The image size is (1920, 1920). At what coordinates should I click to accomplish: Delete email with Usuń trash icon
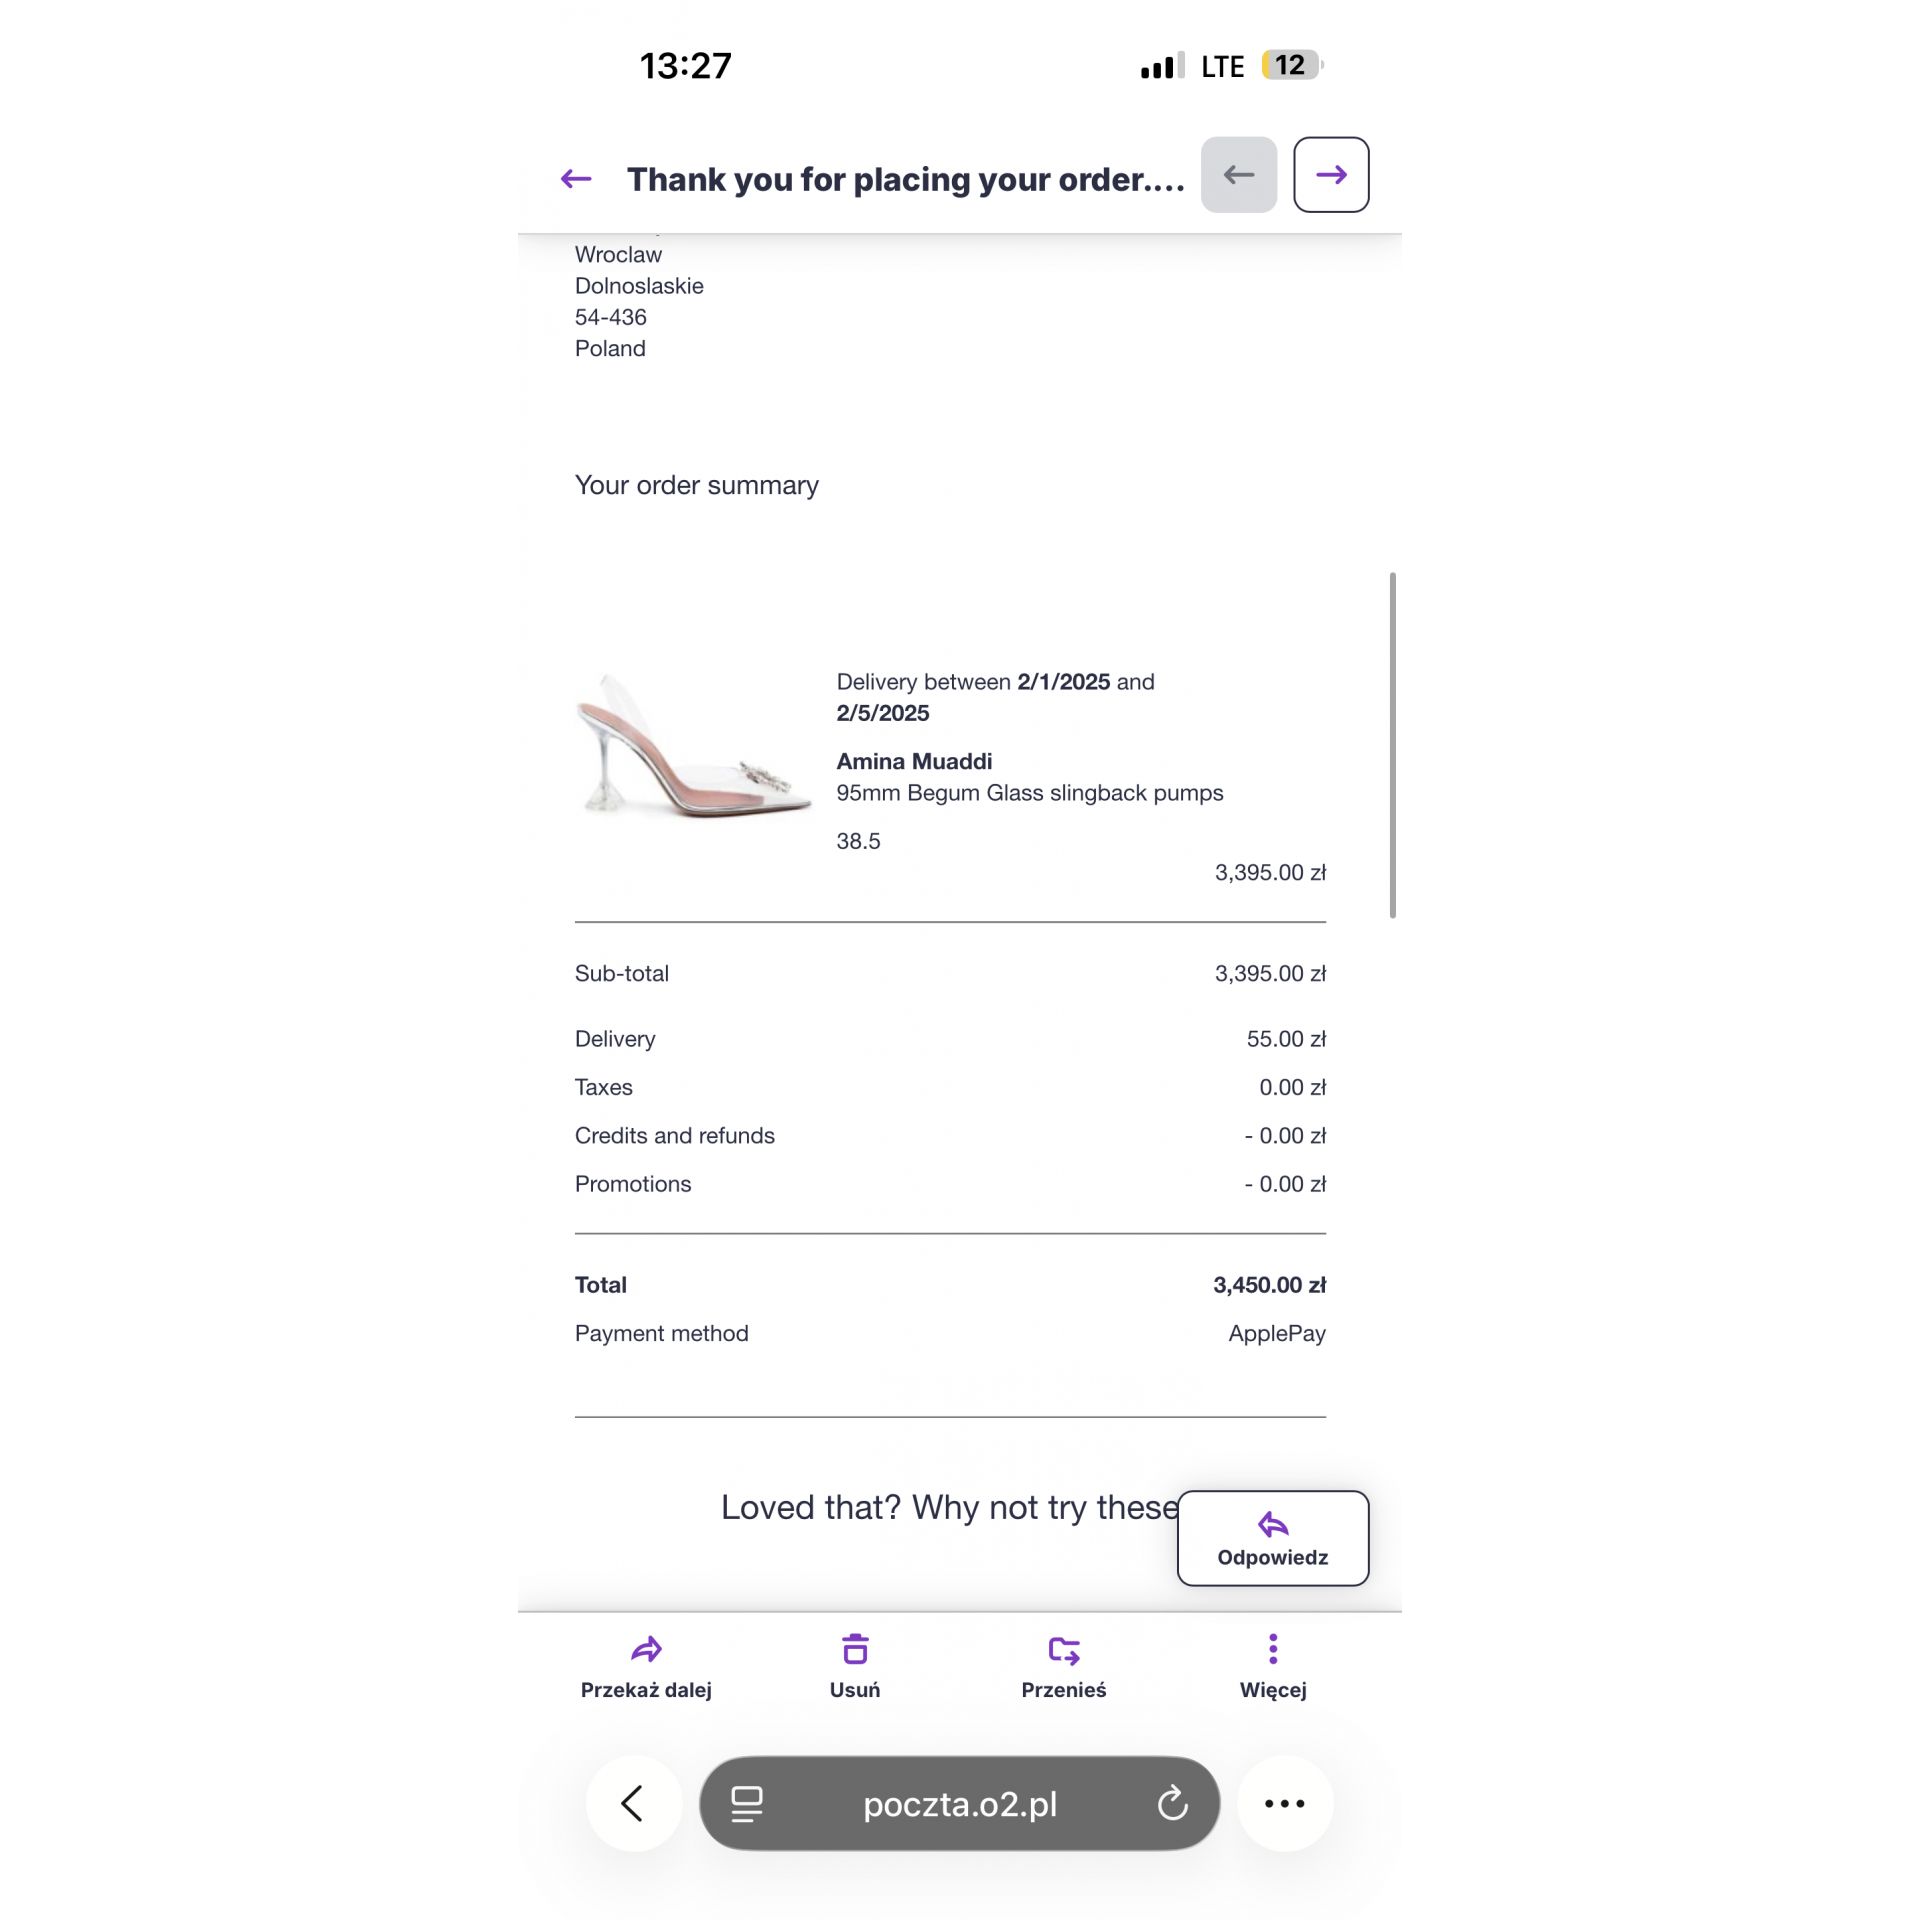tap(855, 1666)
